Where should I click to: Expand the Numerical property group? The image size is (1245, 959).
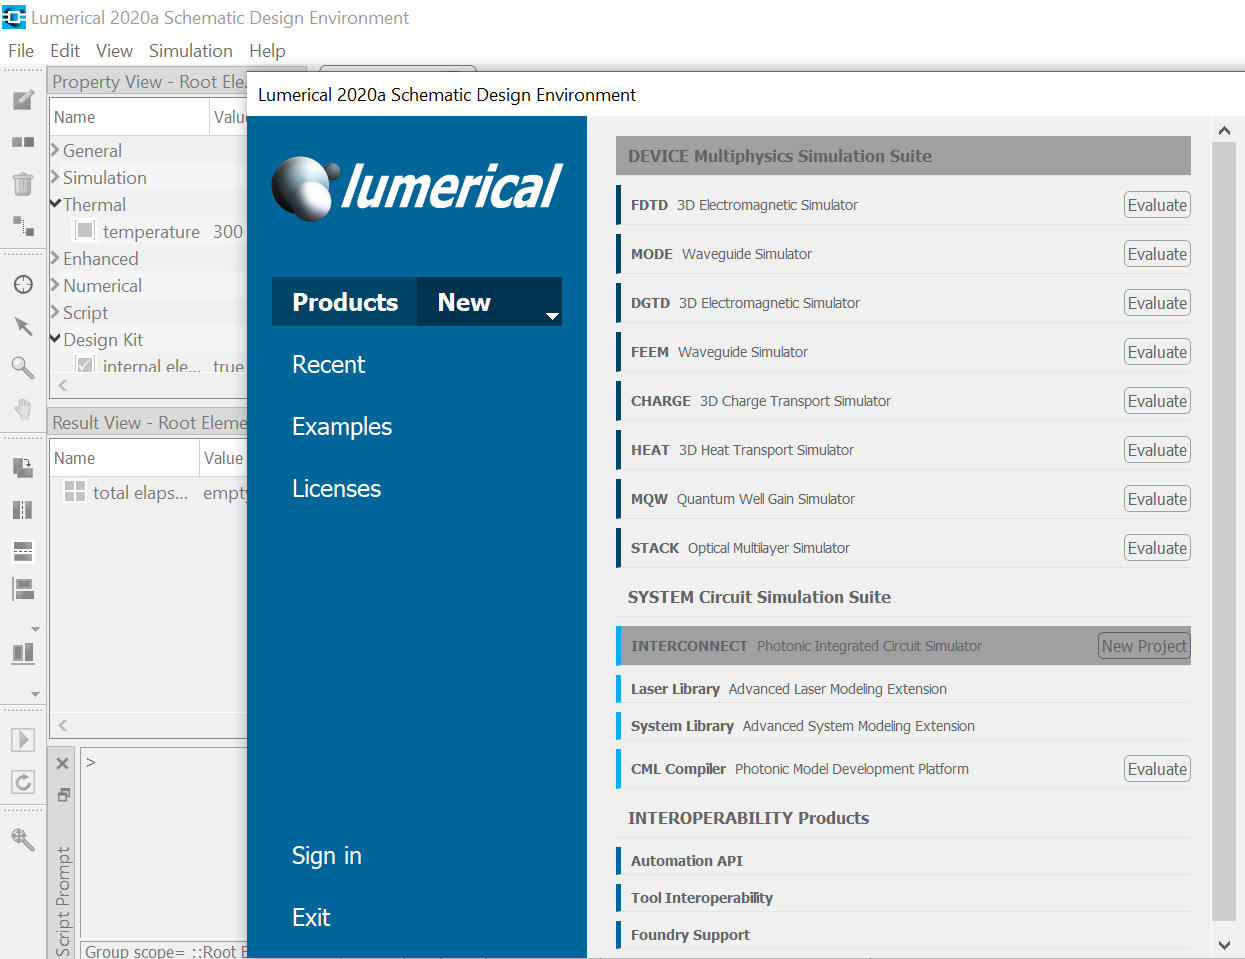(x=55, y=285)
